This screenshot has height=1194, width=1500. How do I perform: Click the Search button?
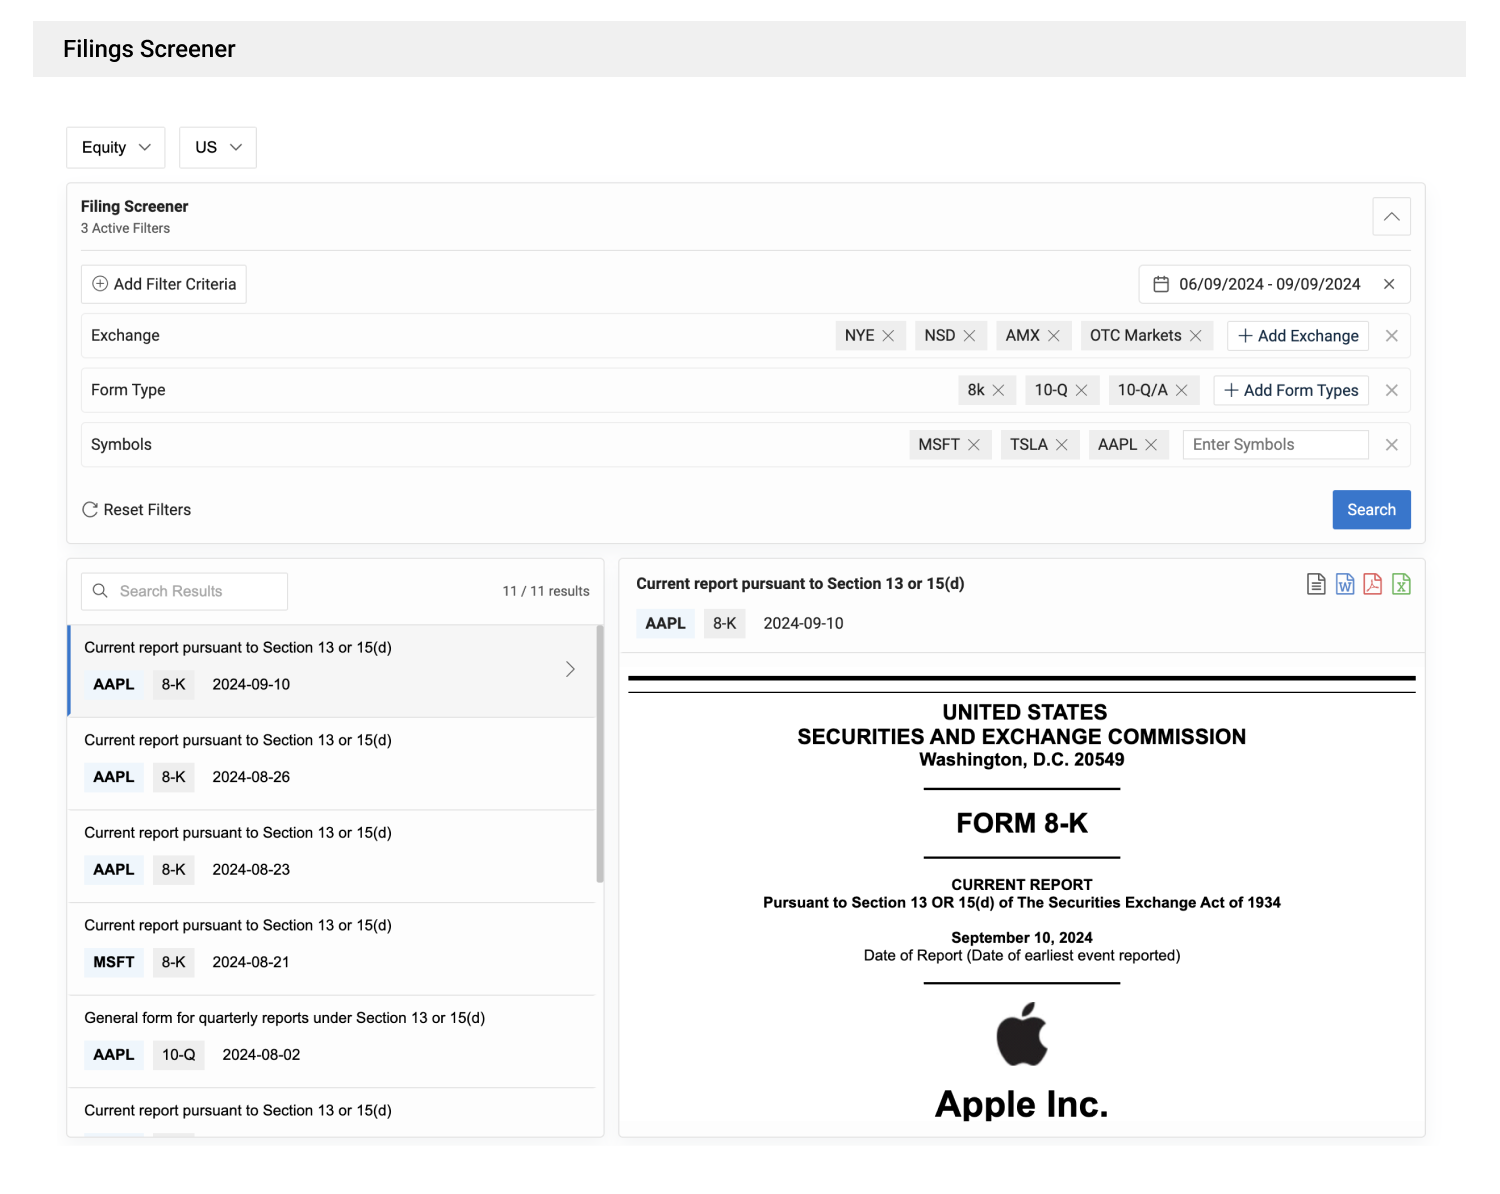click(x=1371, y=509)
